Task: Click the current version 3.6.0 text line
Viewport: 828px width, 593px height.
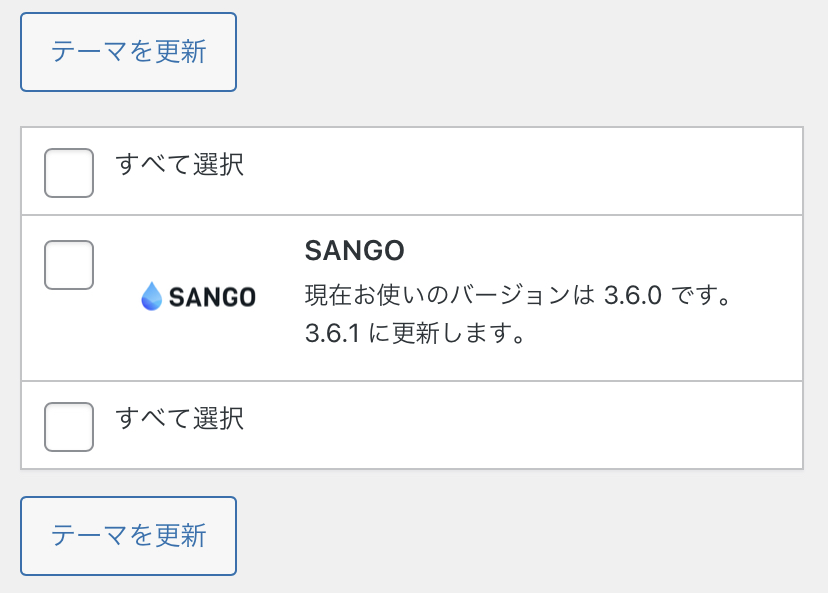Action: click(518, 295)
